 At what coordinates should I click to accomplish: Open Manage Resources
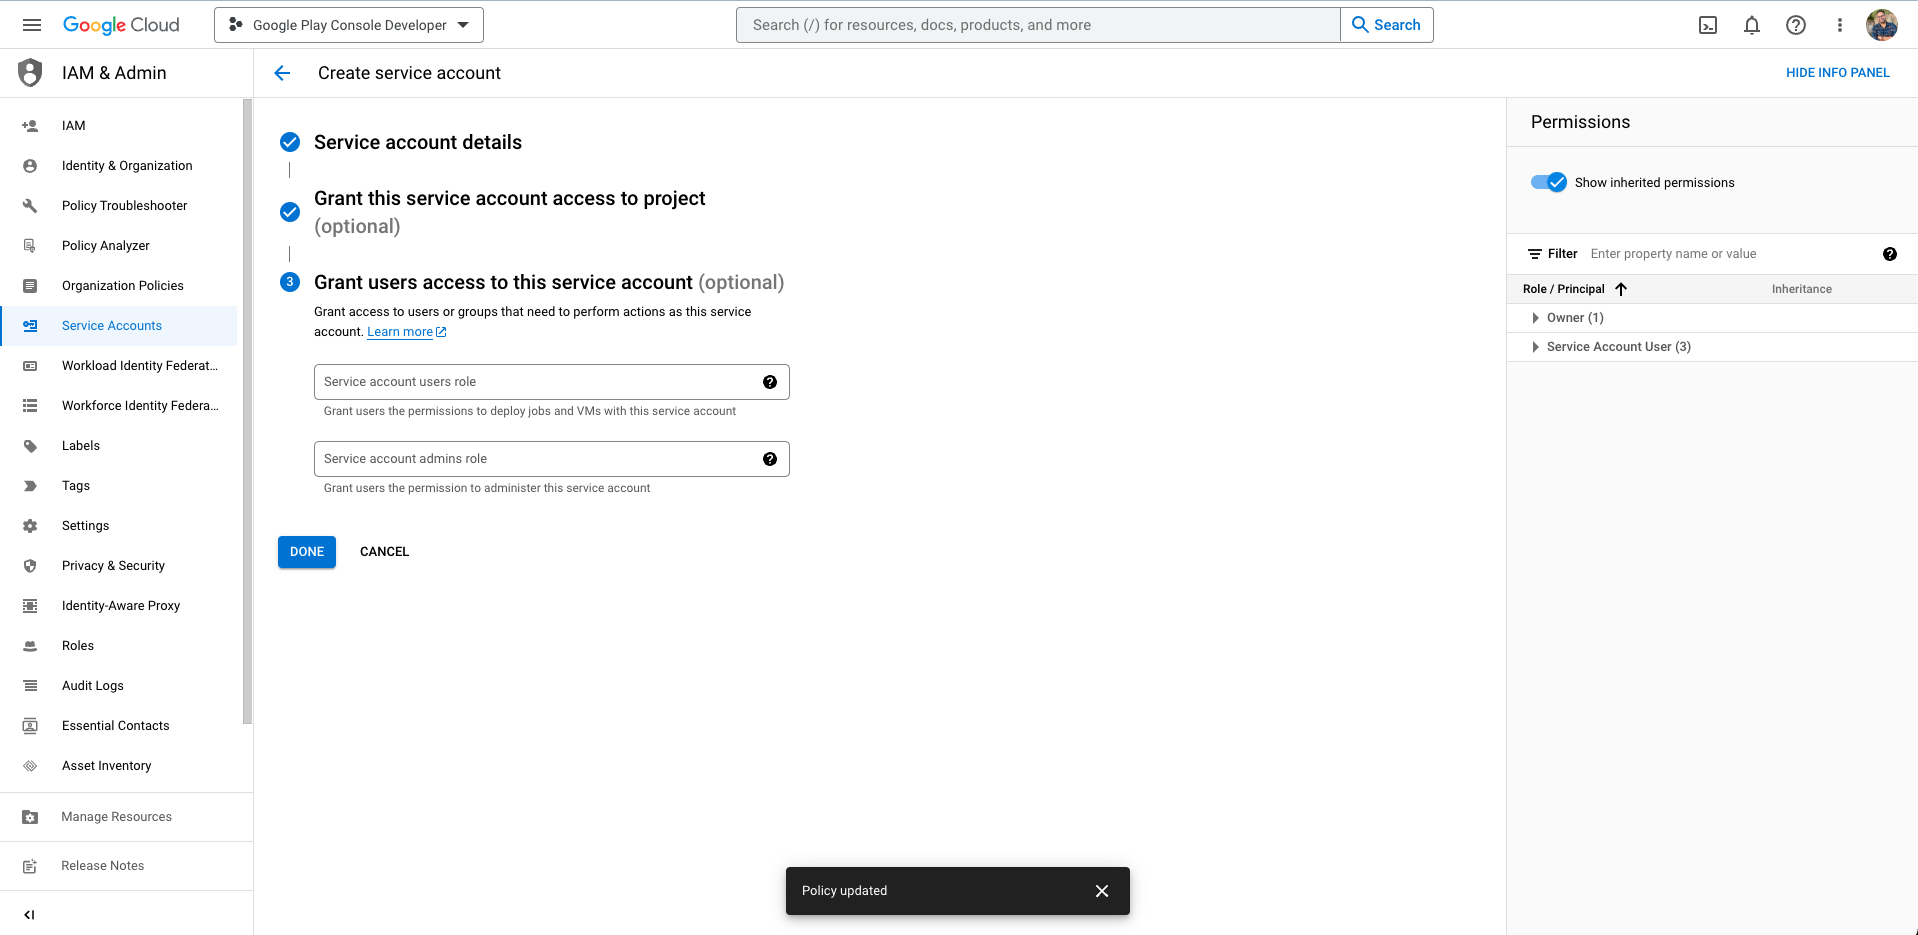[126, 817]
